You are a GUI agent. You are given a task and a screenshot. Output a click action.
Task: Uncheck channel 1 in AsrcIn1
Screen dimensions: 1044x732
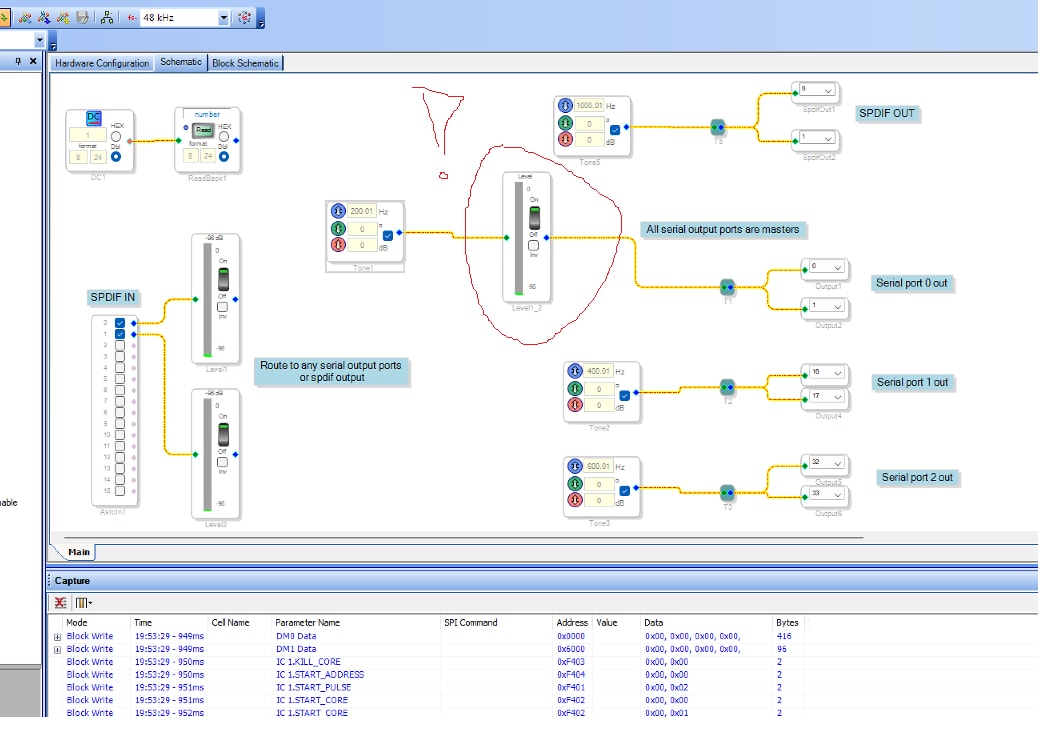(x=120, y=334)
